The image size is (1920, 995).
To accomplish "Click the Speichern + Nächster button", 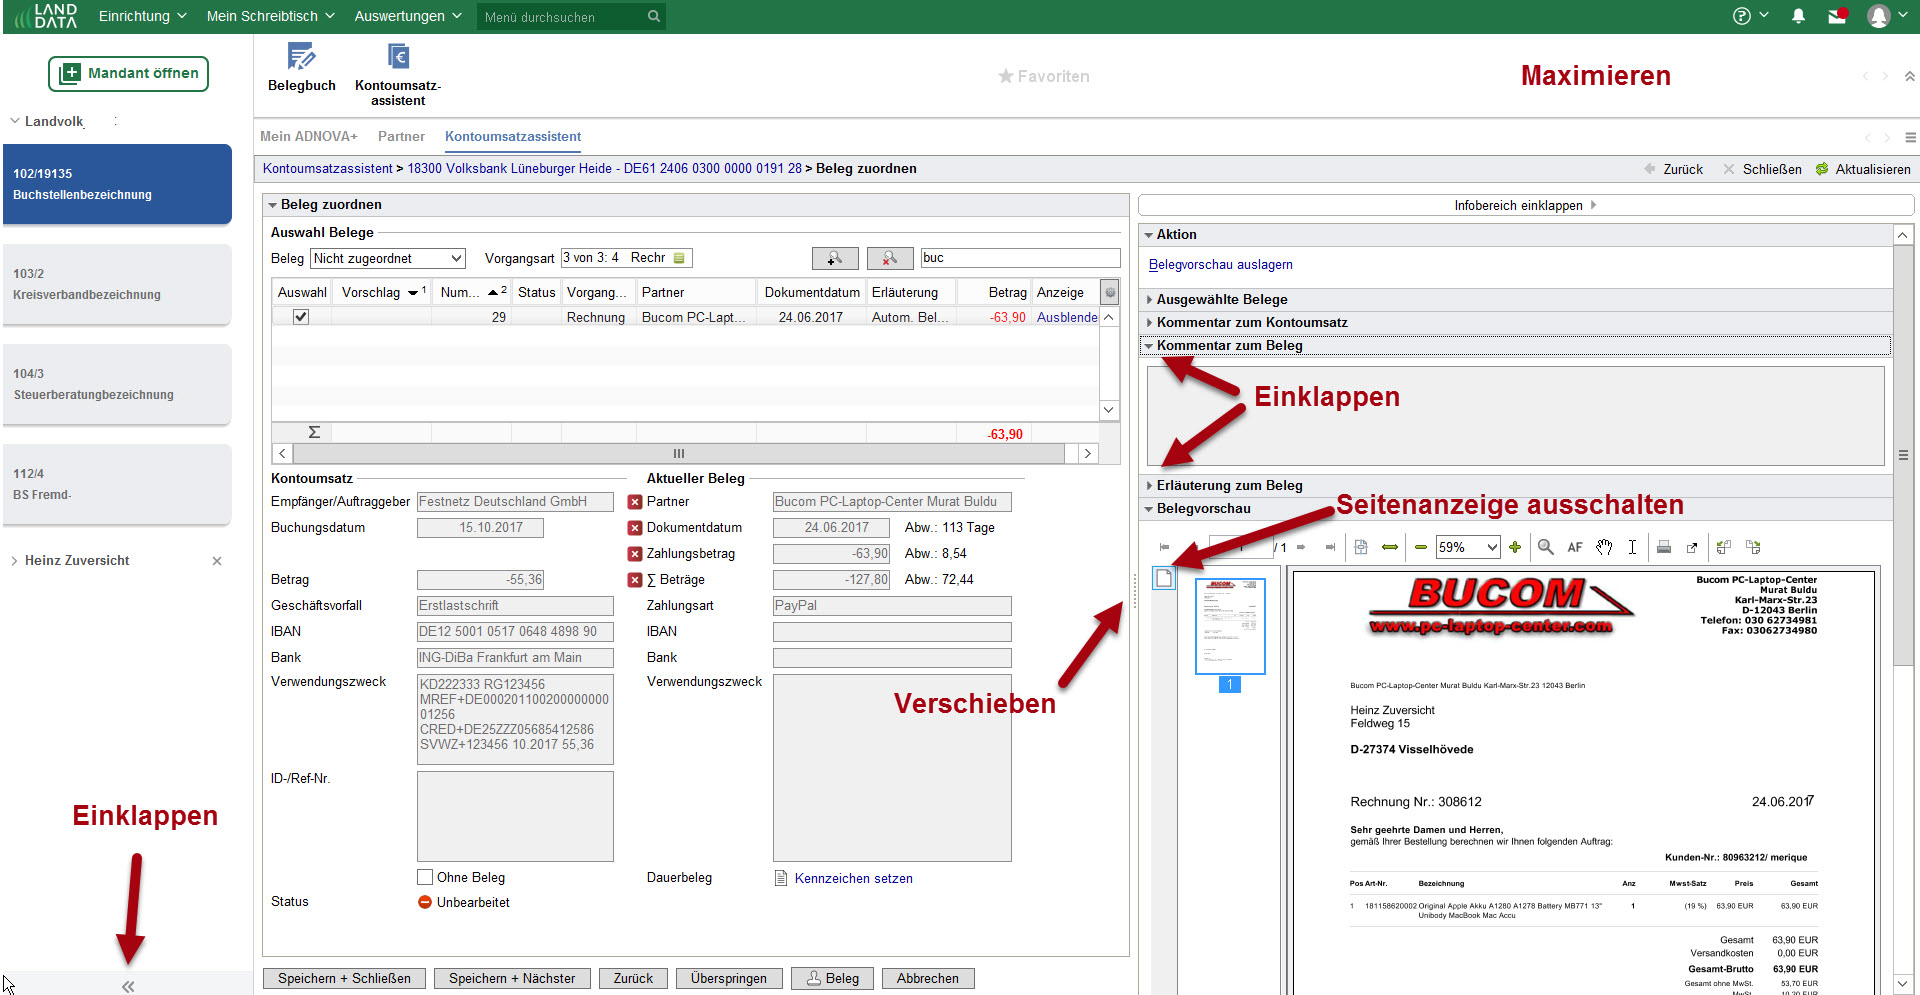I will pos(511,978).
